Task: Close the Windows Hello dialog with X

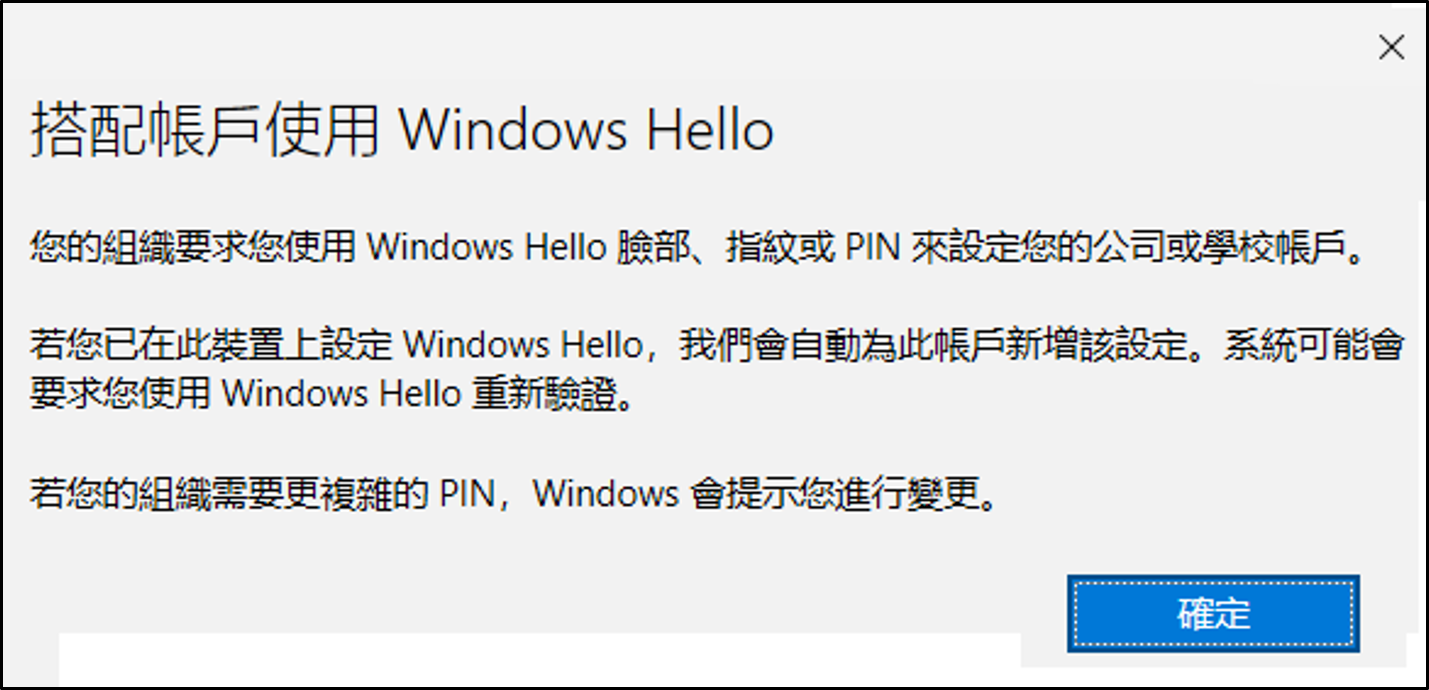Action: (1391, 47)
